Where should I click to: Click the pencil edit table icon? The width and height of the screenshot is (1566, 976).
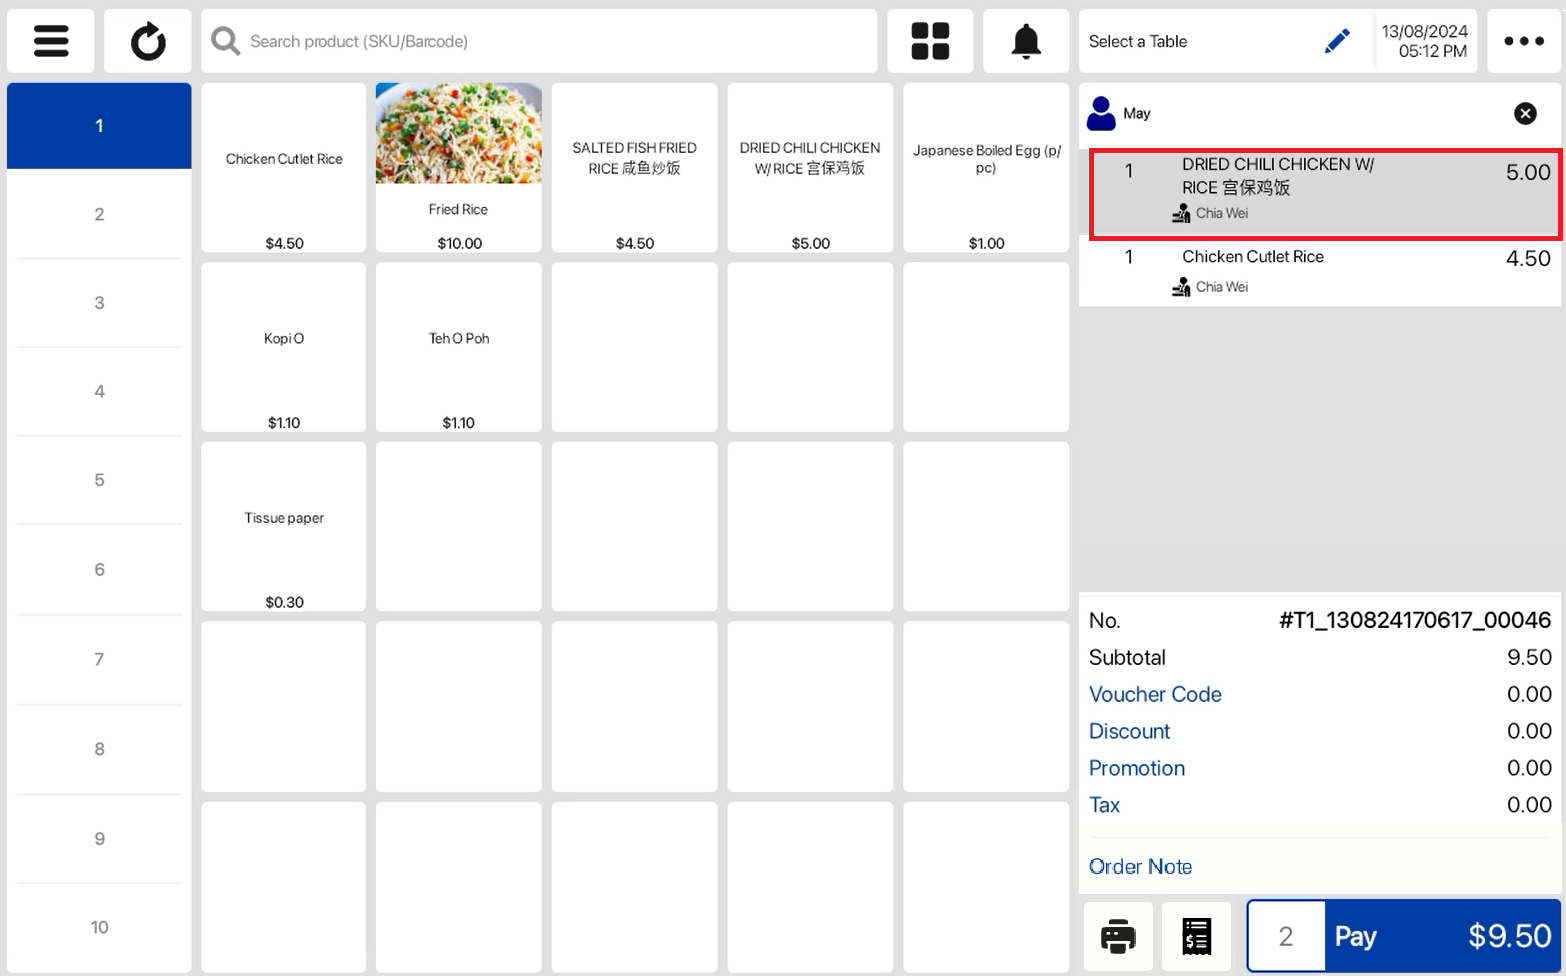pos(1336,41)
